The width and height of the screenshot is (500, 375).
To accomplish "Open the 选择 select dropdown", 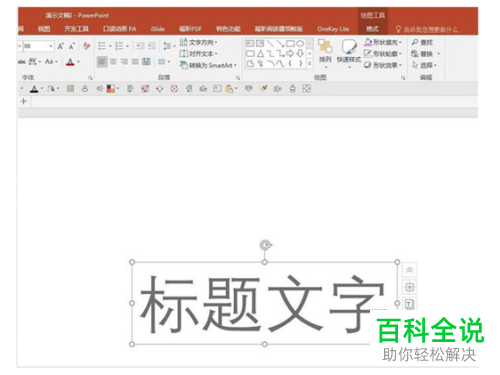I will [x=424, y=65].
